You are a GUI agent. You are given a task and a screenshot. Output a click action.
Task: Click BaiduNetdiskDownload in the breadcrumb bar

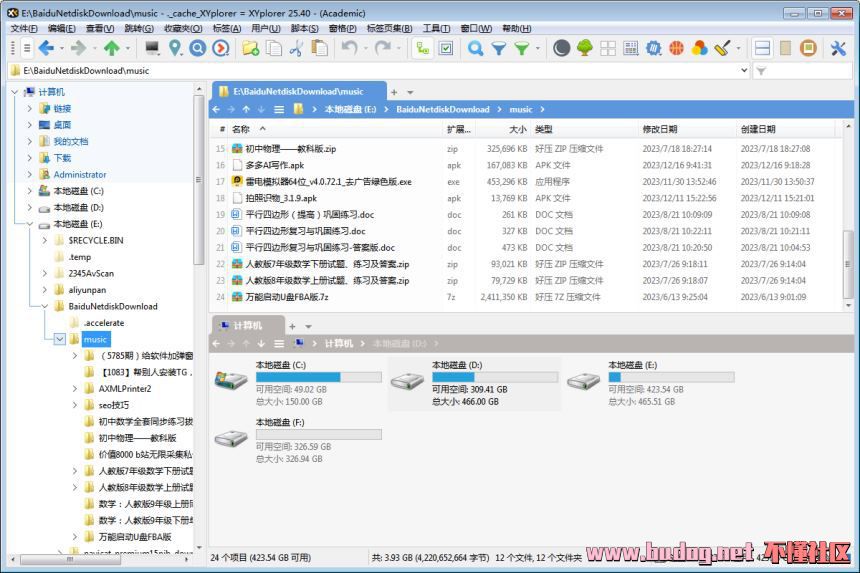(x=442, y=109)
